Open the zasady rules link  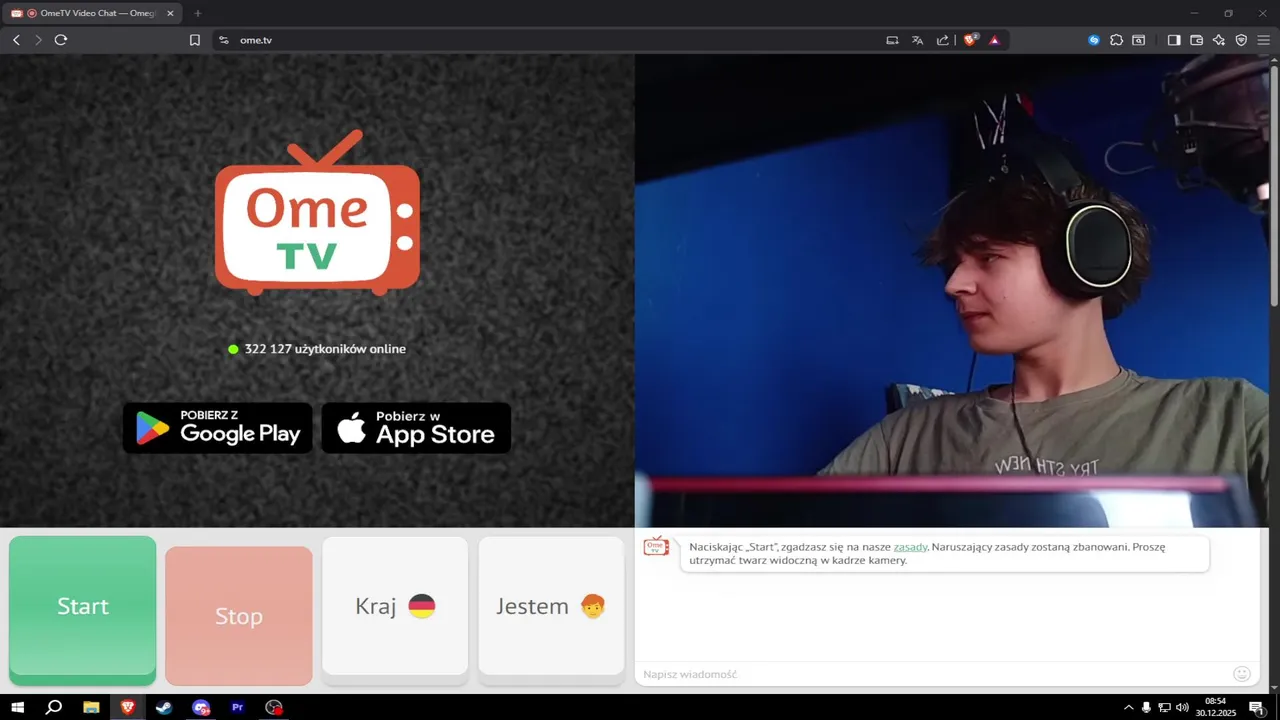[910, 547]
